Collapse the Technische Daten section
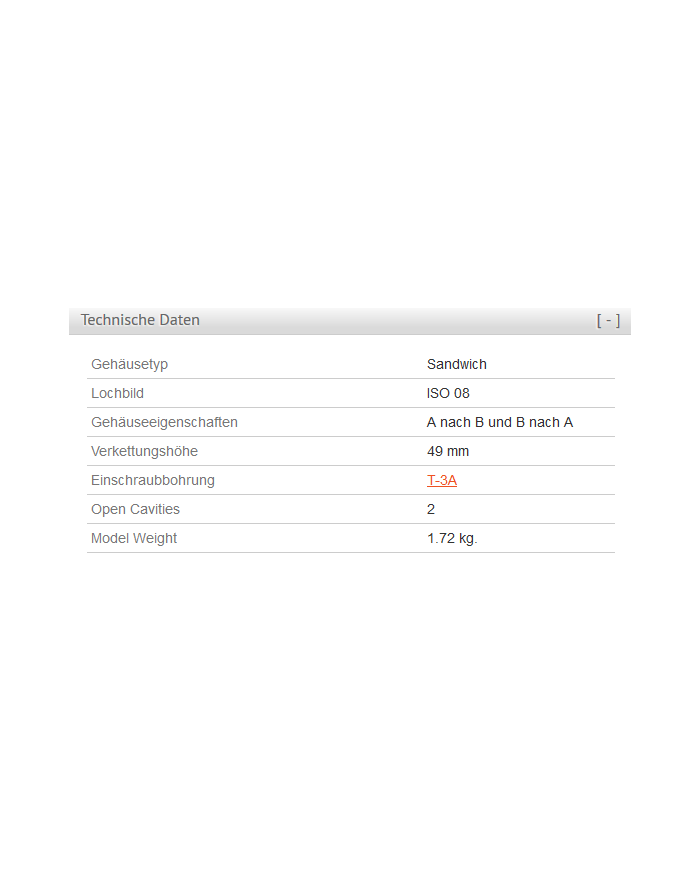Screen dimensions: 700x869 click(x=608, y=320)
